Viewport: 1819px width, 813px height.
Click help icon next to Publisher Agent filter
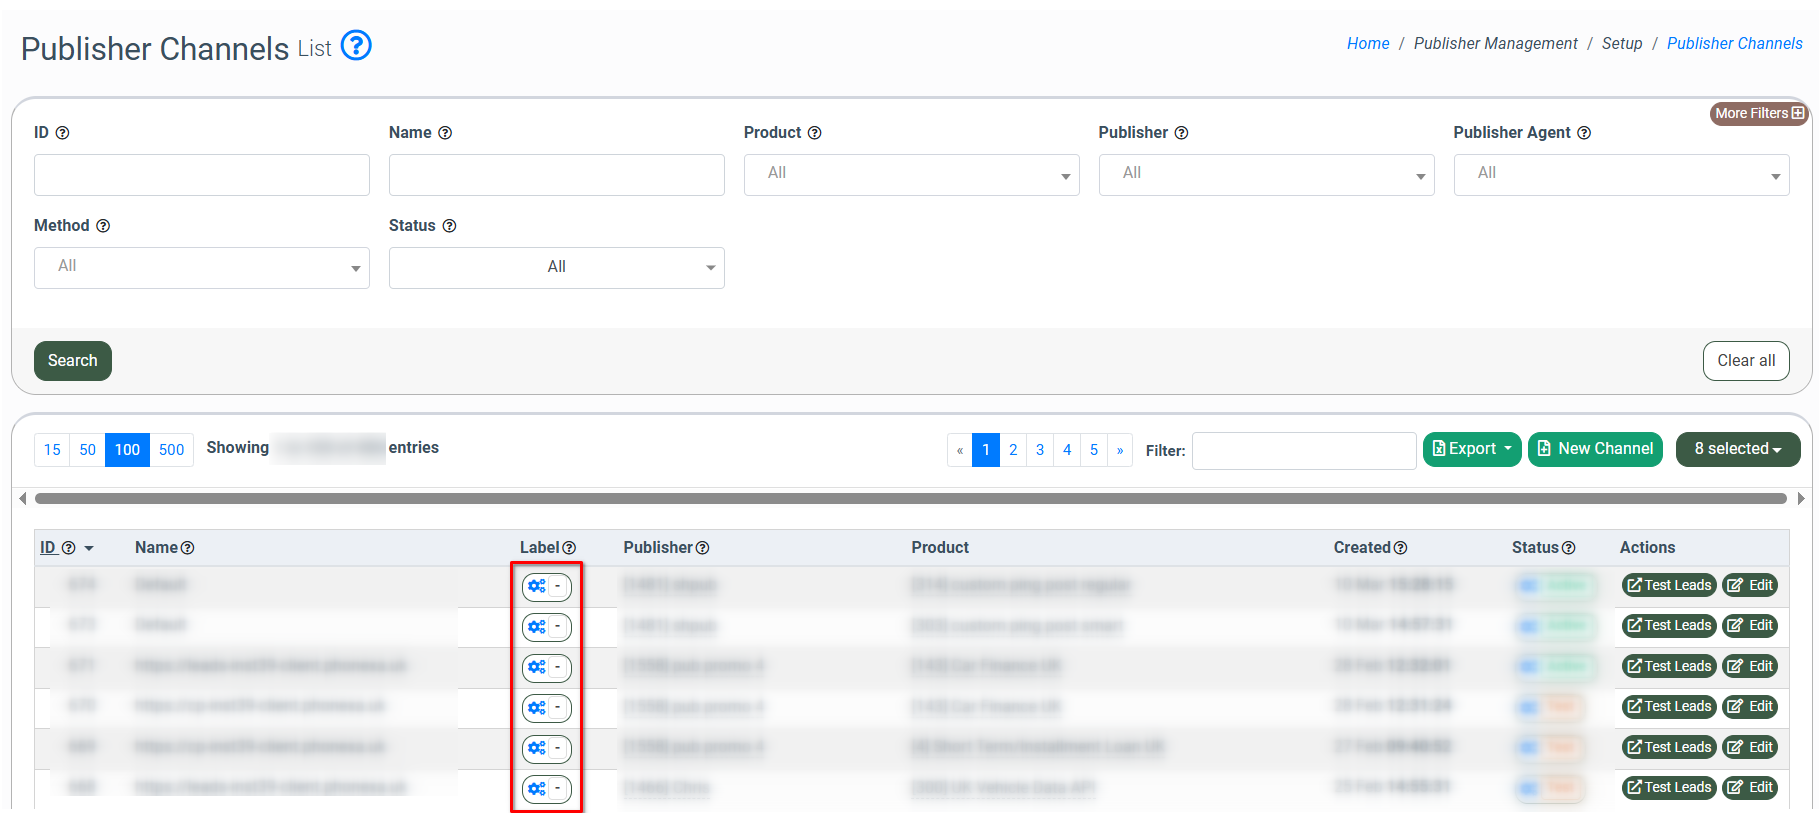pos(1584,133)
